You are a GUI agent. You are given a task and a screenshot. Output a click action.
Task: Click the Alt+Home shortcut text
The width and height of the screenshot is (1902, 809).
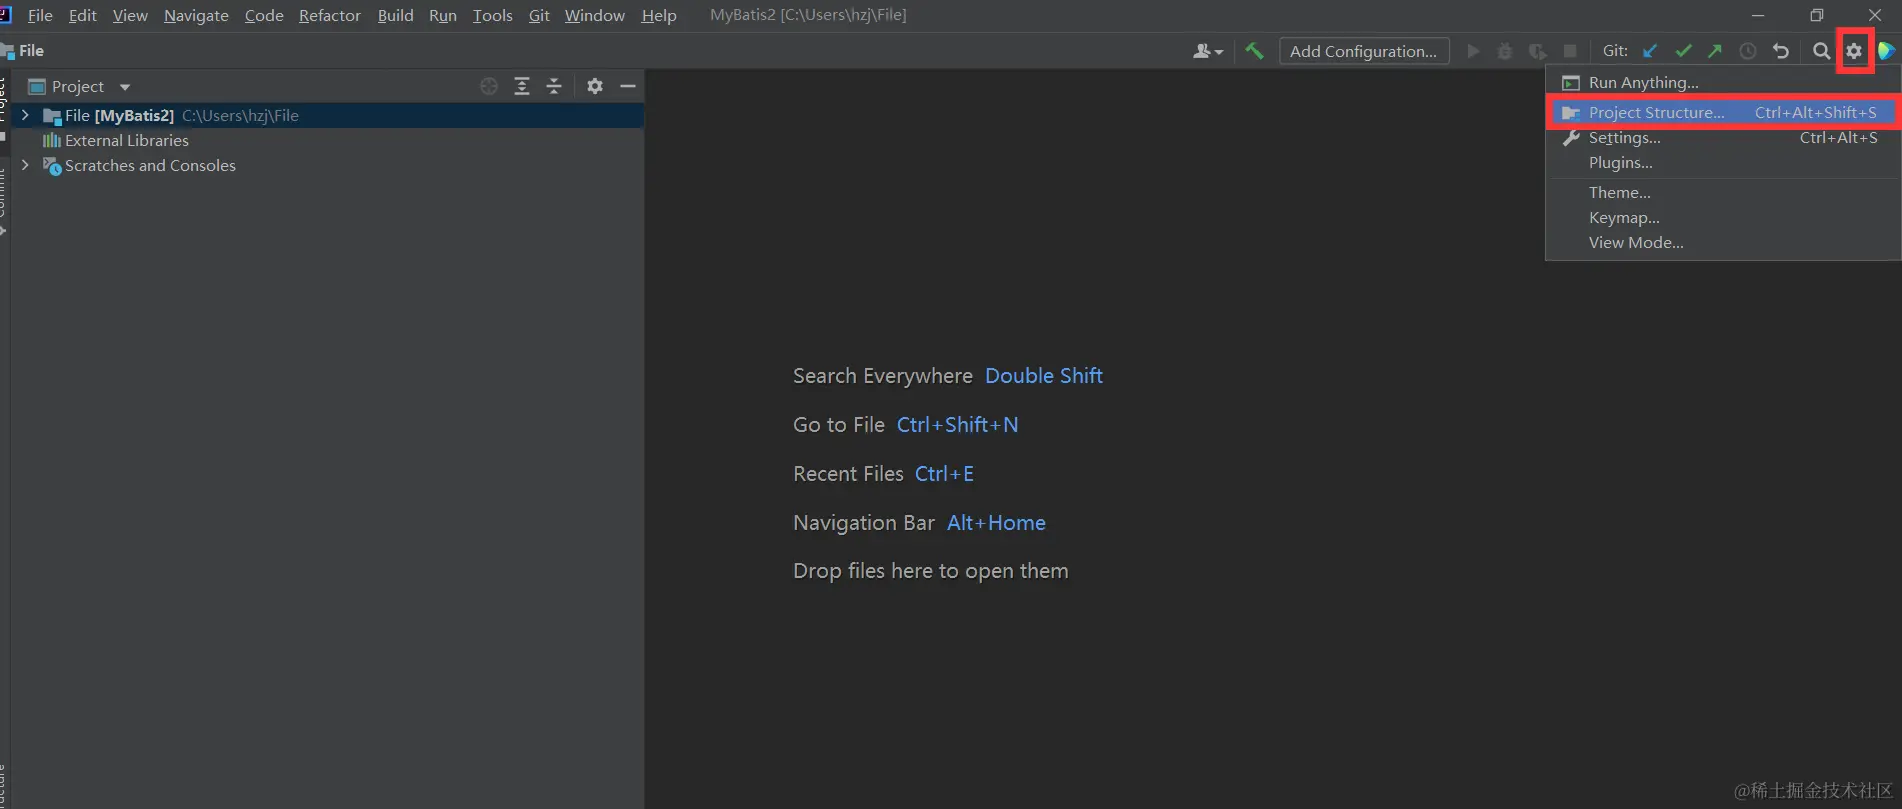(996, 523)
